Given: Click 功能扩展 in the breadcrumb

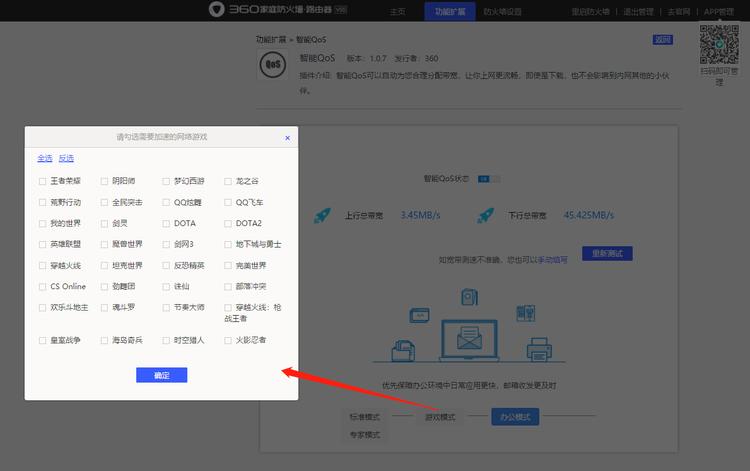Looking at the screenshot, I should (x=271, y=39).
